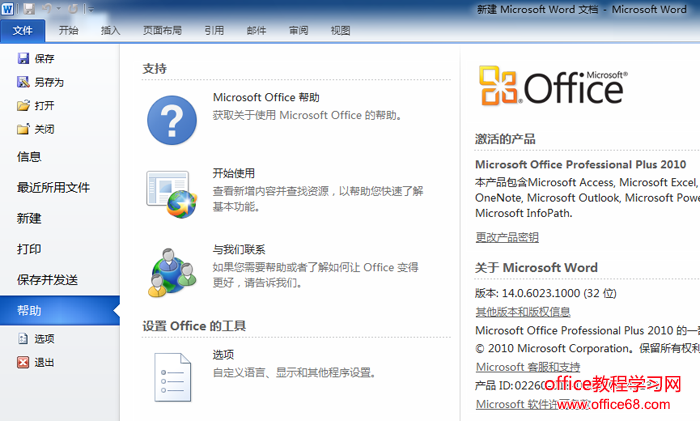
Task: Click the 关于 Microsoft Word heading
Action: tap(536, 267)
